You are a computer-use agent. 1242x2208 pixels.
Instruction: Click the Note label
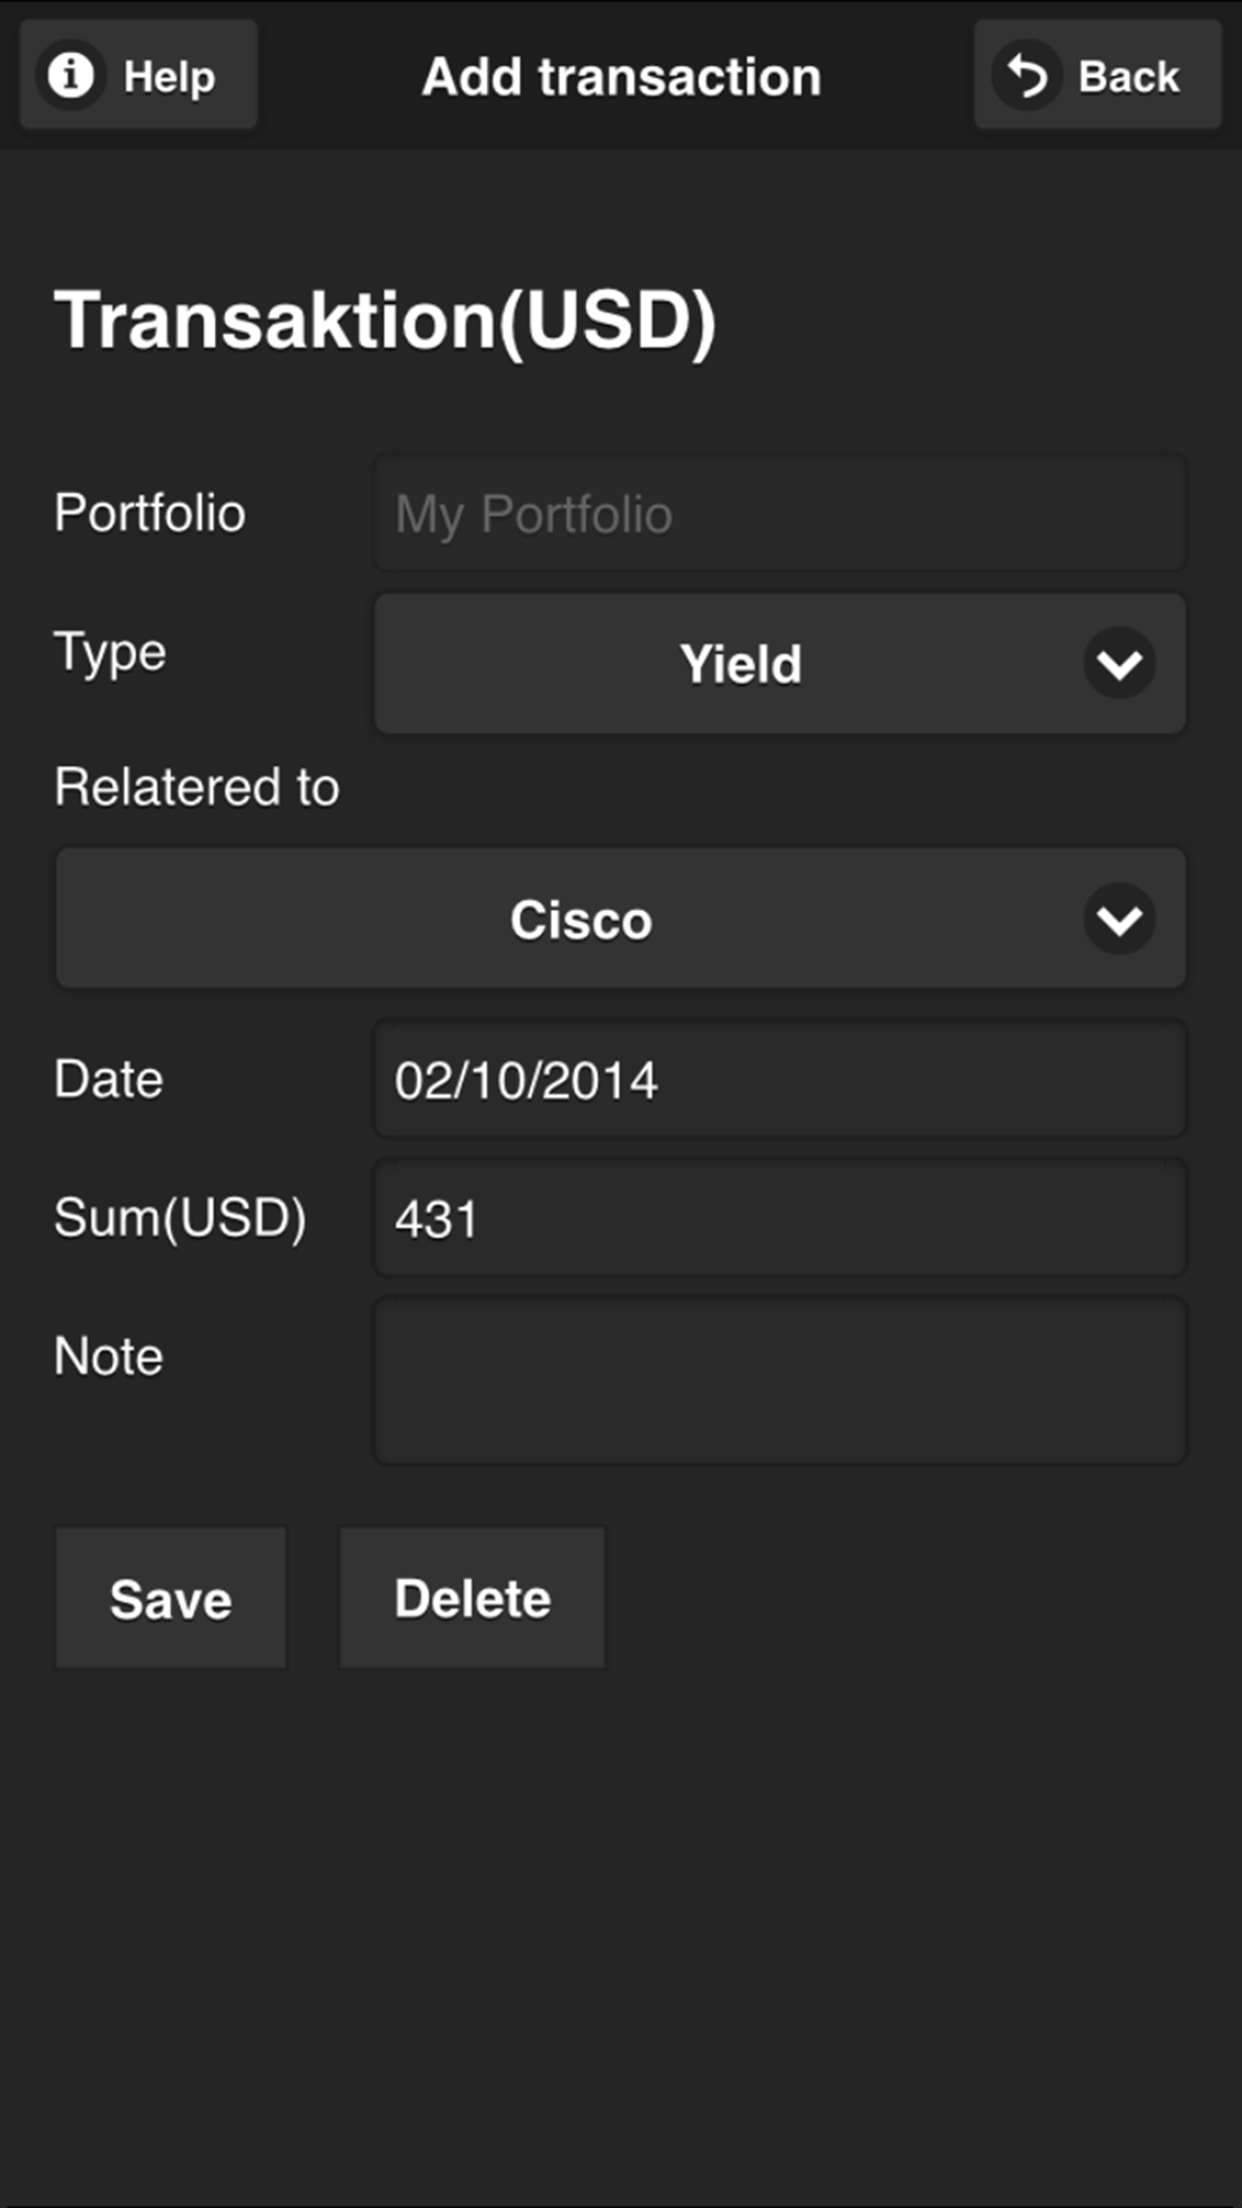[109, 1356]
